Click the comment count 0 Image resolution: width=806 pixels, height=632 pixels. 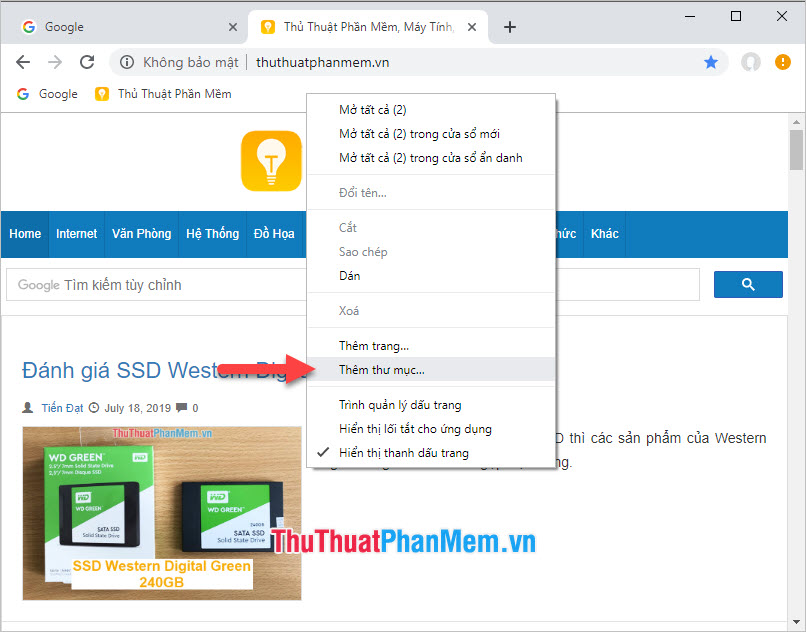(195, 408)
